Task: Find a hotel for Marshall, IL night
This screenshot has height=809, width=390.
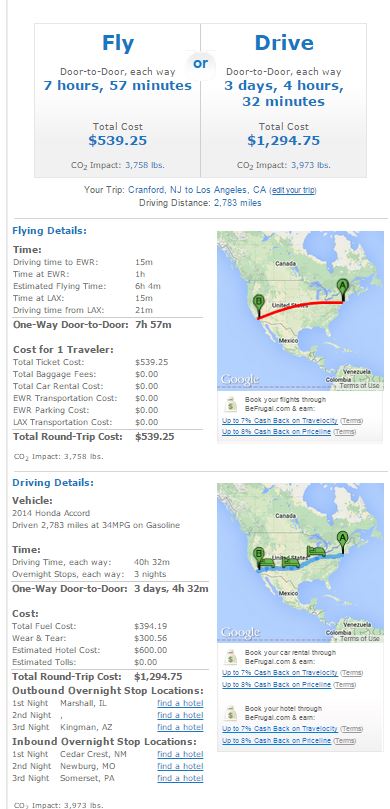Action: click(180, 703)
